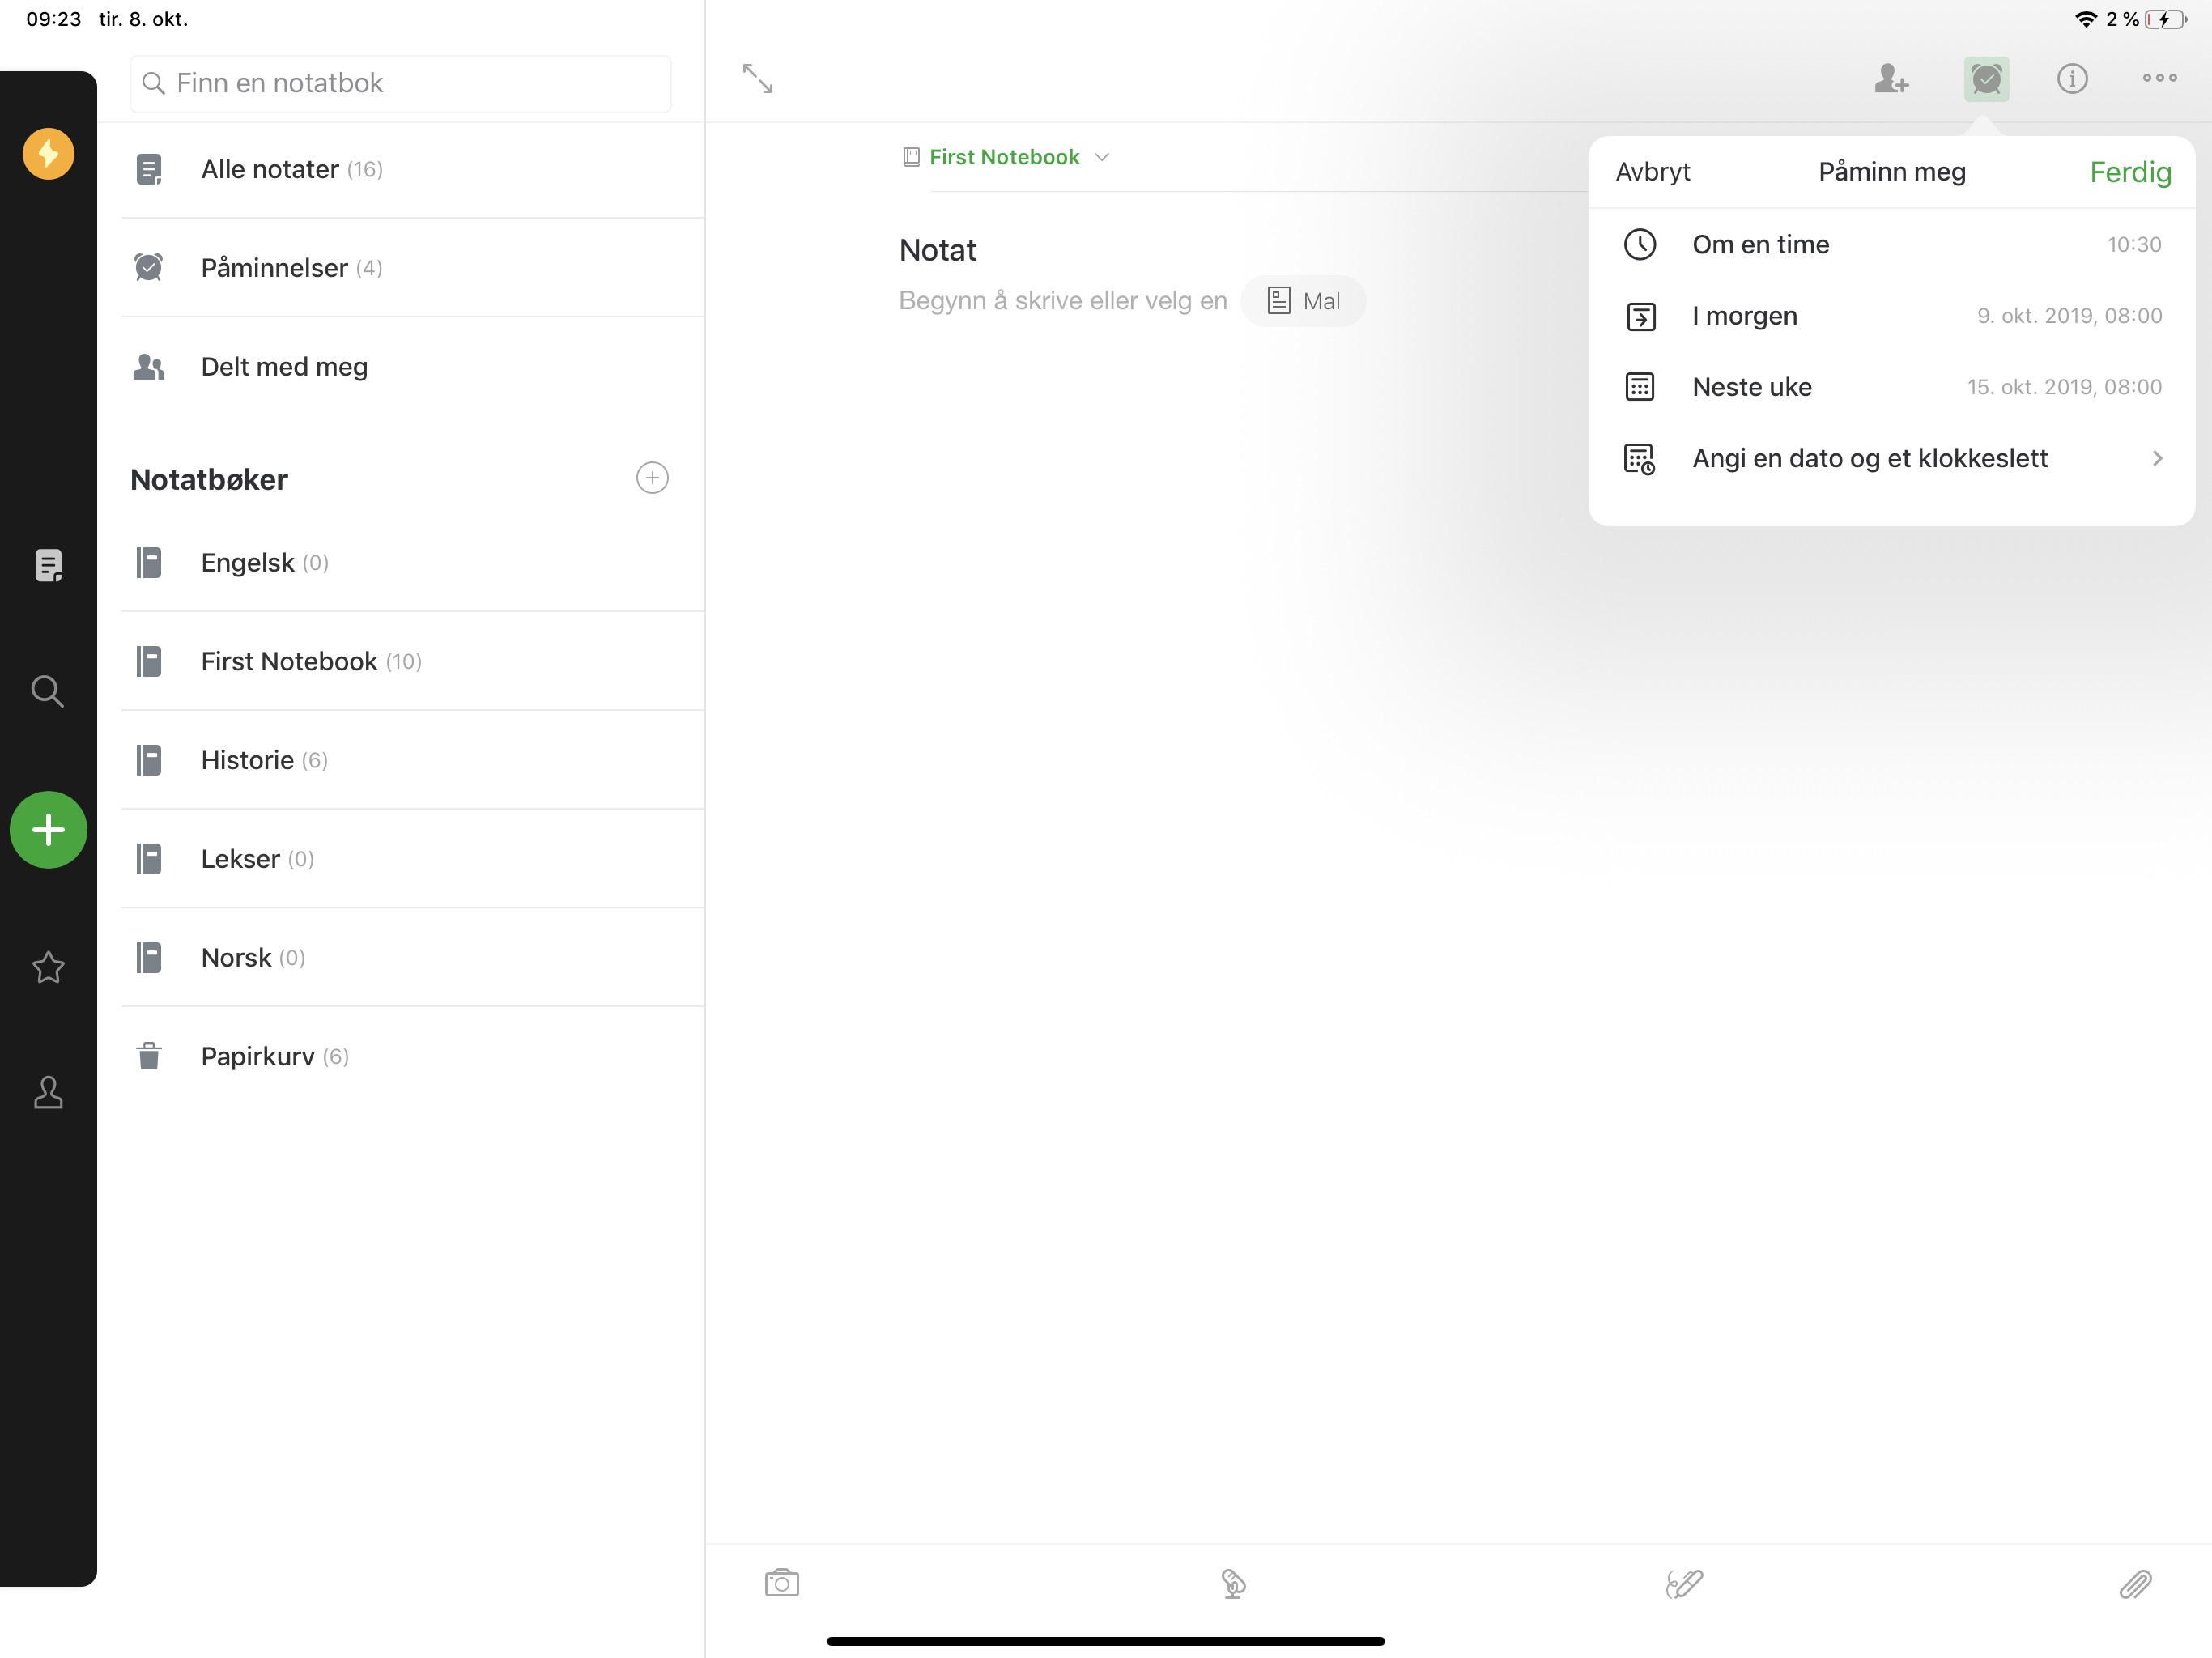Open the yellow lightning upgrade icon

click(48, 154)
